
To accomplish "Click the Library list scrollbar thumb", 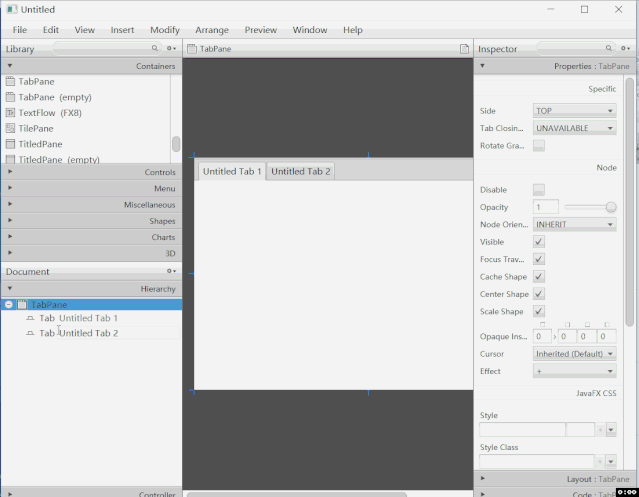I will point(176,144).
